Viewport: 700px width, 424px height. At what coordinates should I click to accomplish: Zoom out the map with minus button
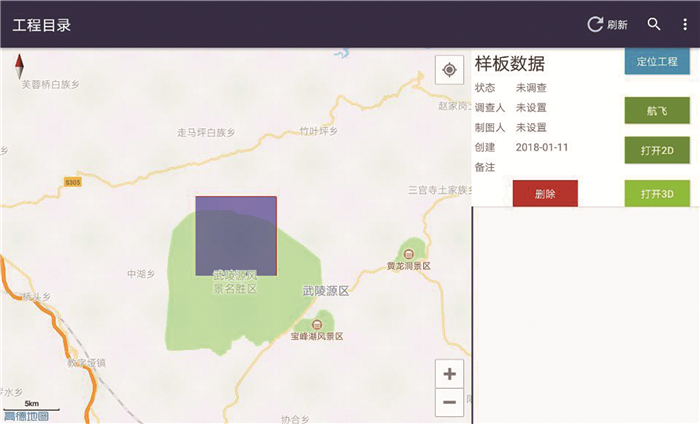pyautogui.click(x=450, y=402)
